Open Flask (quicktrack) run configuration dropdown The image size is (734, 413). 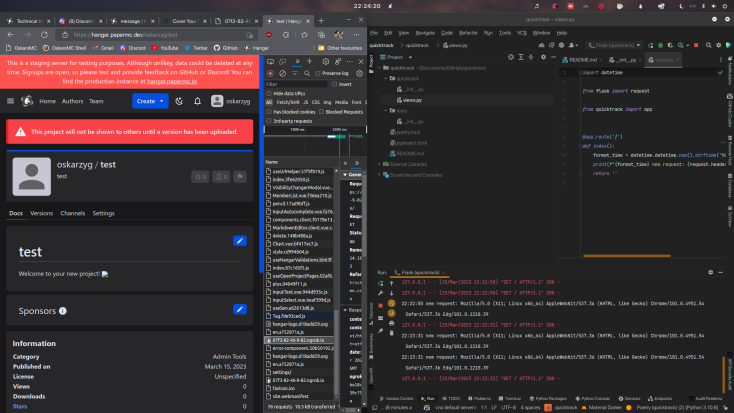coord(614,45)
